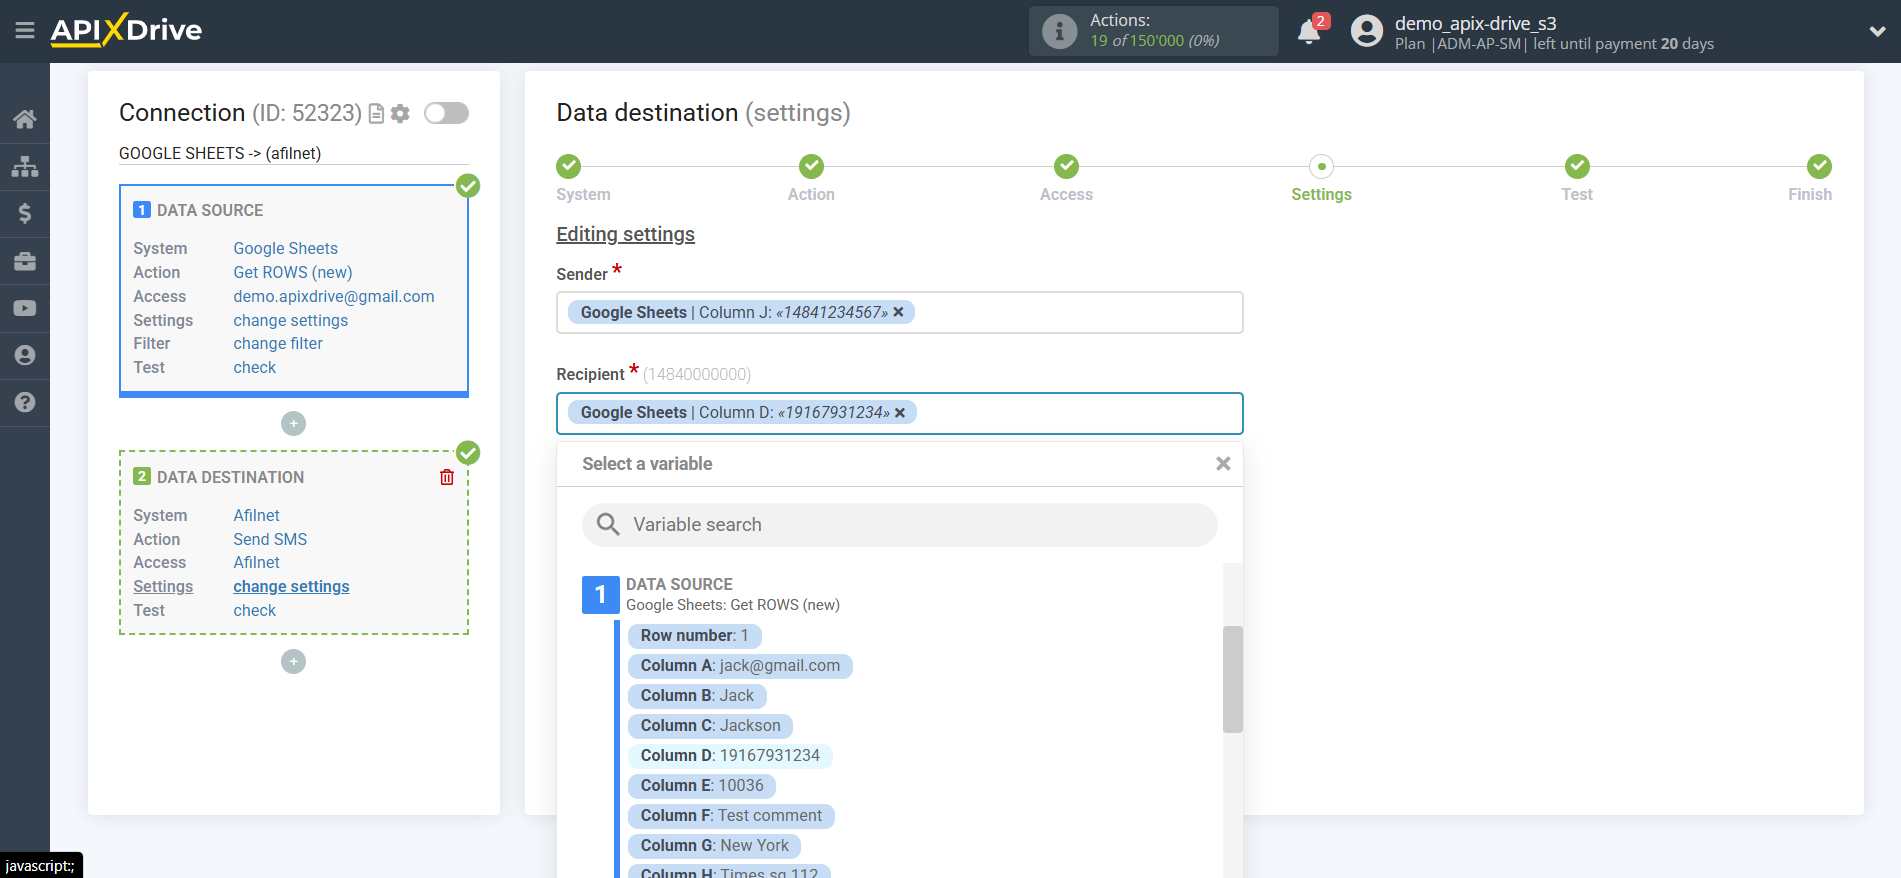Open the billing dollar sidebar icon
This screenshot has width=1901, height=878.
pos(25,213)
